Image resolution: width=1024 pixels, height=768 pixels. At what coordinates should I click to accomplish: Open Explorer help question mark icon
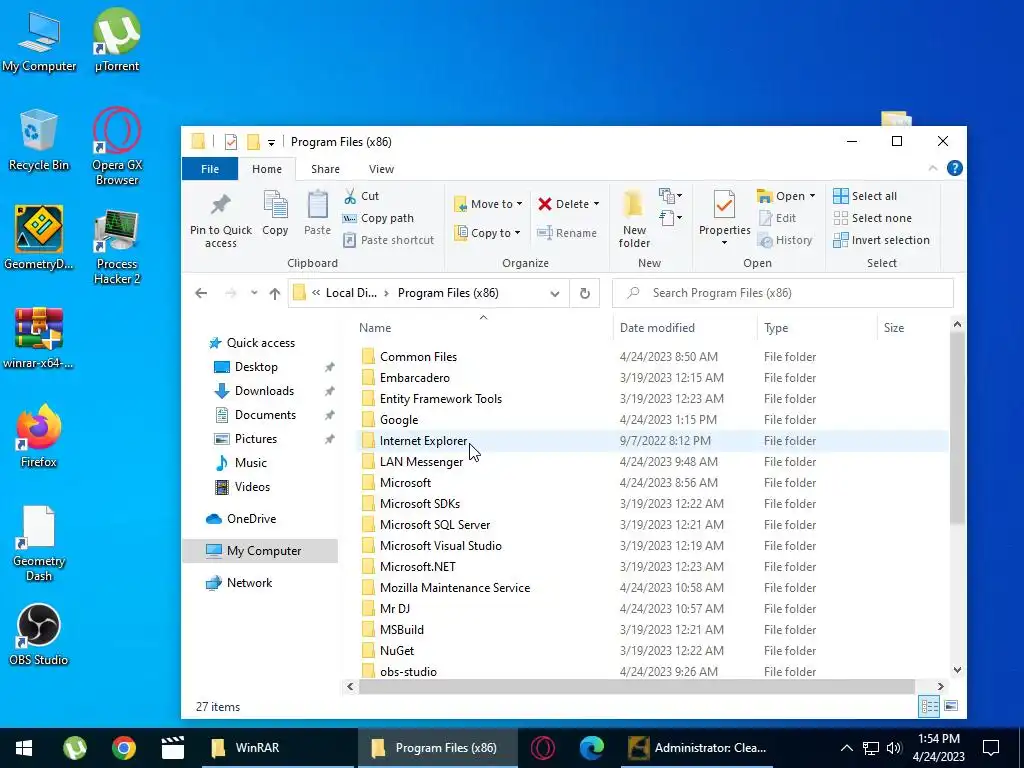tap(954, 168)
